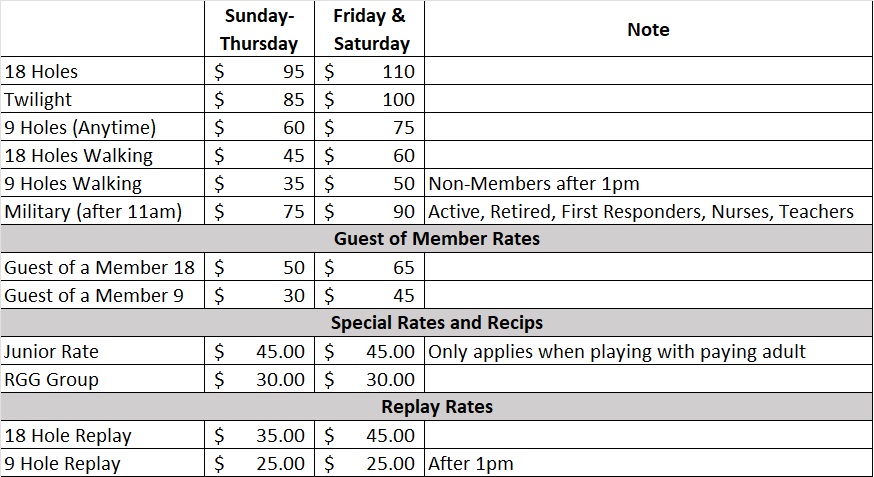Click the Replay Rates section header
Viewport: 874px width, 477px height.
tap(436, 406)
